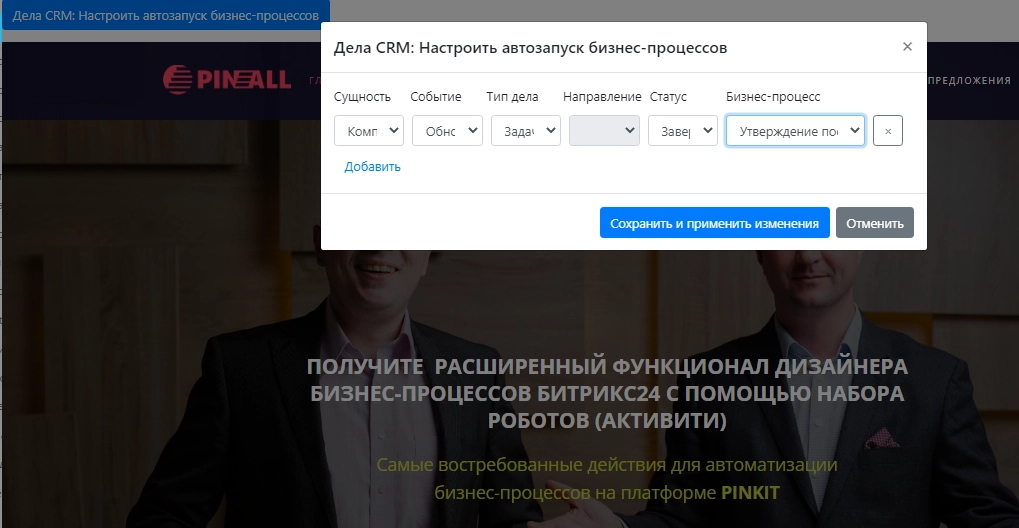Click Сохранить и применить изменения button
Viewport: 1019px width, 528px height.
714,223
